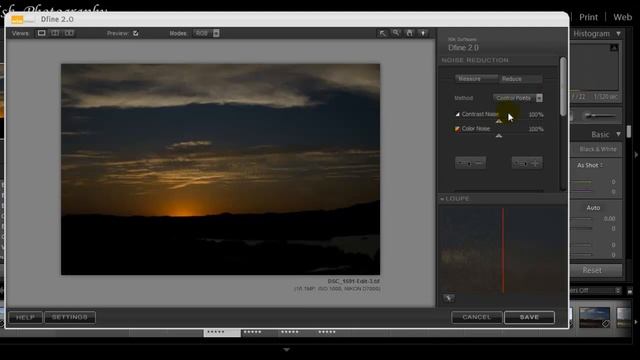
Task: Choose the zoom magnifier tool
Action: click(396, 33)
